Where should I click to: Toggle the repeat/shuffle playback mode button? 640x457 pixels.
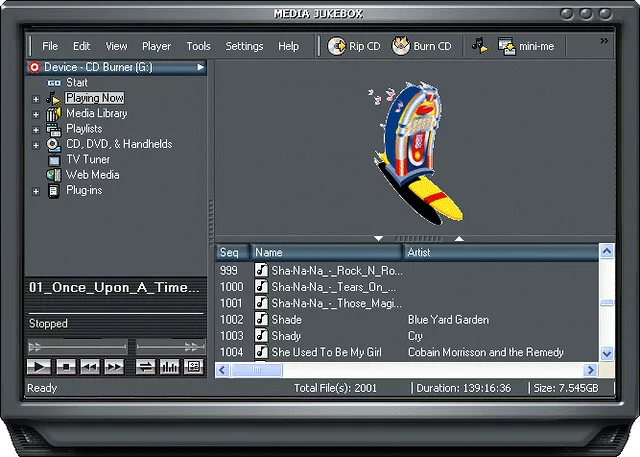pos(146,367)
